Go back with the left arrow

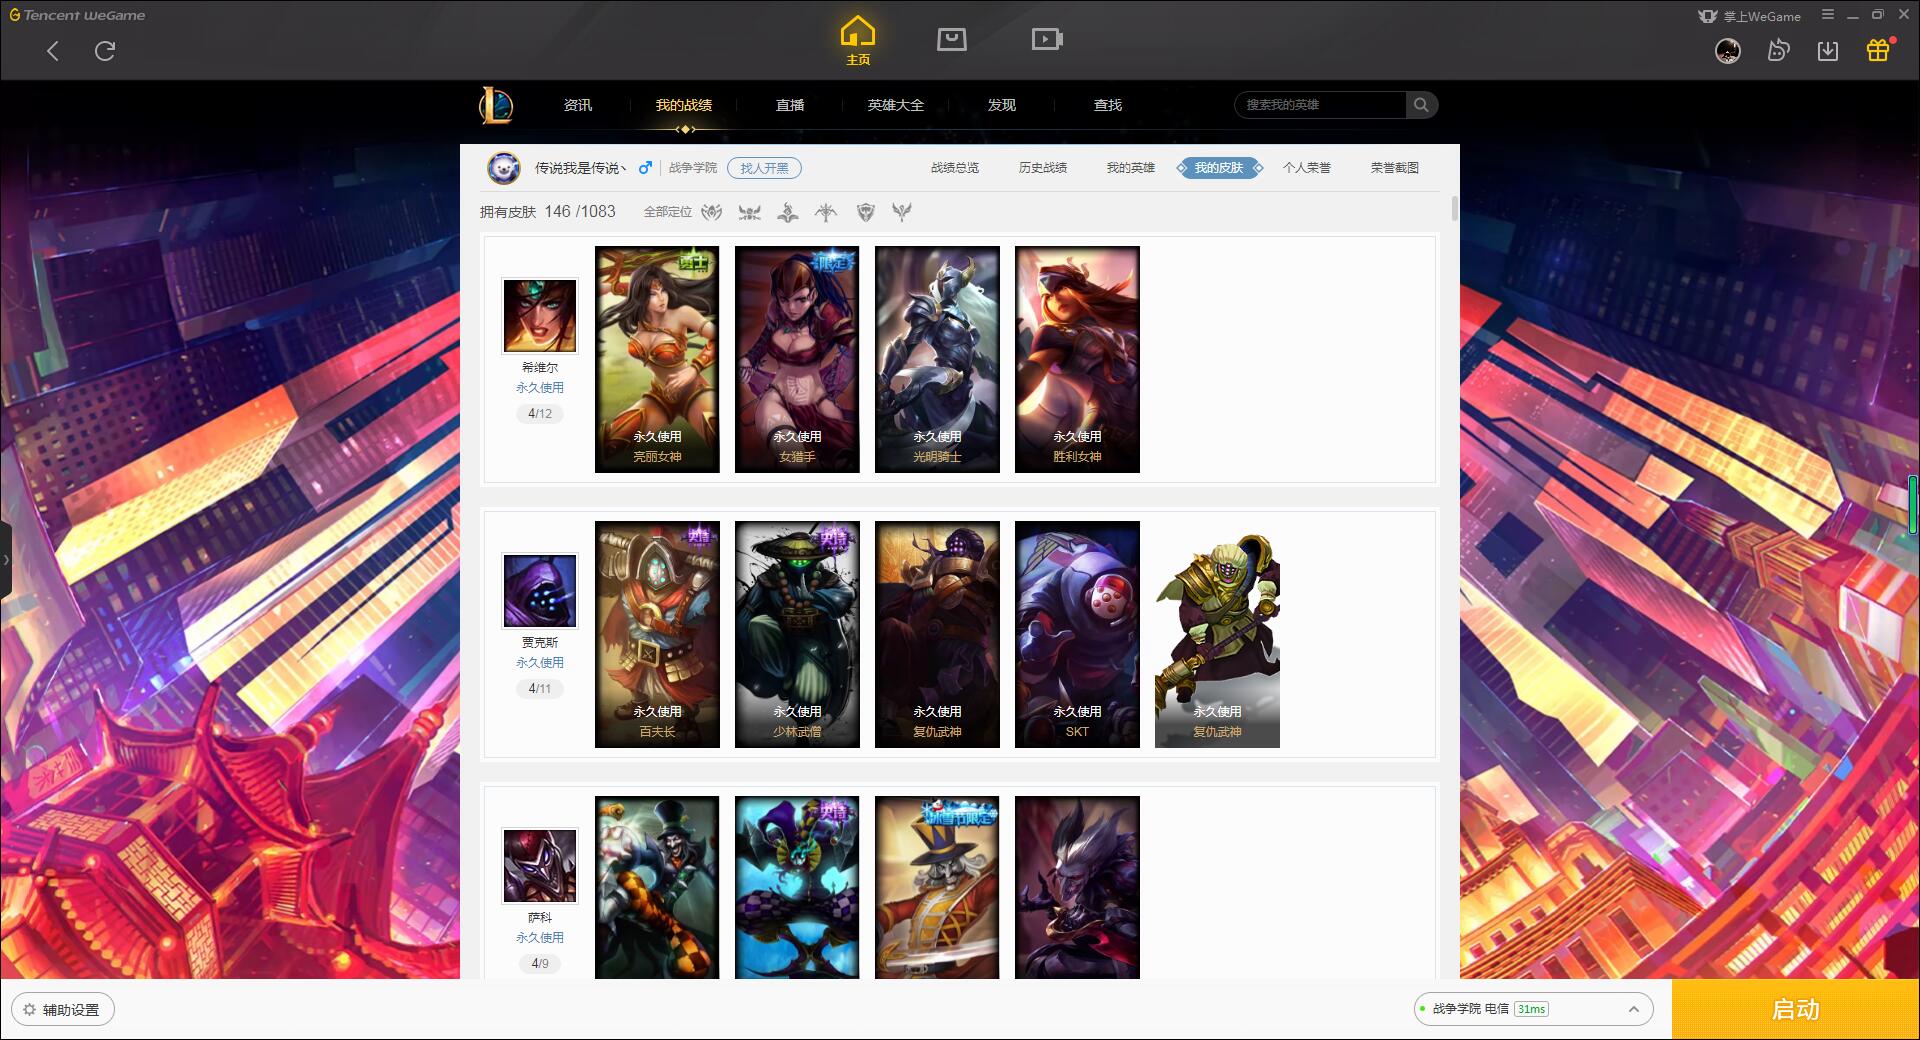(53, 51)
